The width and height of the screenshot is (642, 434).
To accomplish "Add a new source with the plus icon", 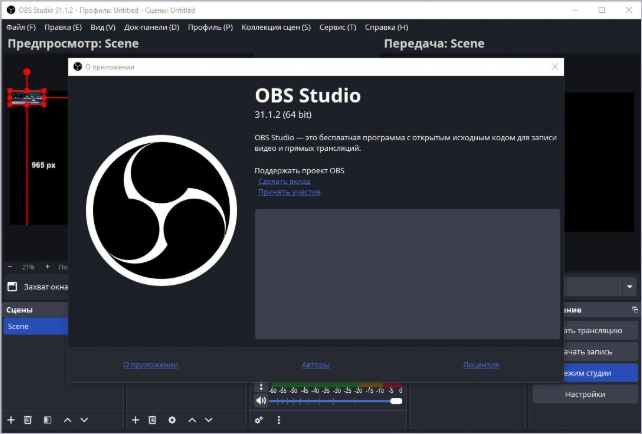I will (135, 420).
